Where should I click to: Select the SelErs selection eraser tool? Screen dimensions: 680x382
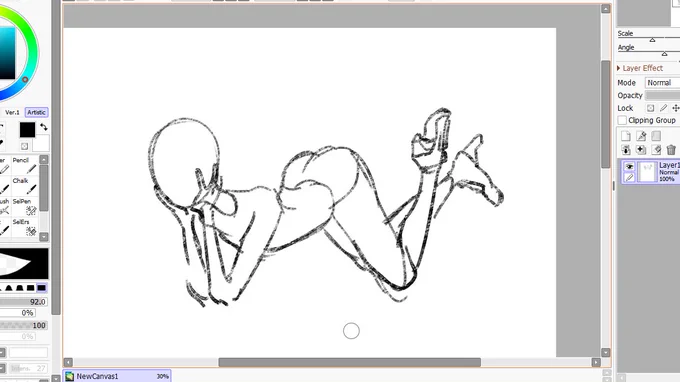[x=25, y=227]
